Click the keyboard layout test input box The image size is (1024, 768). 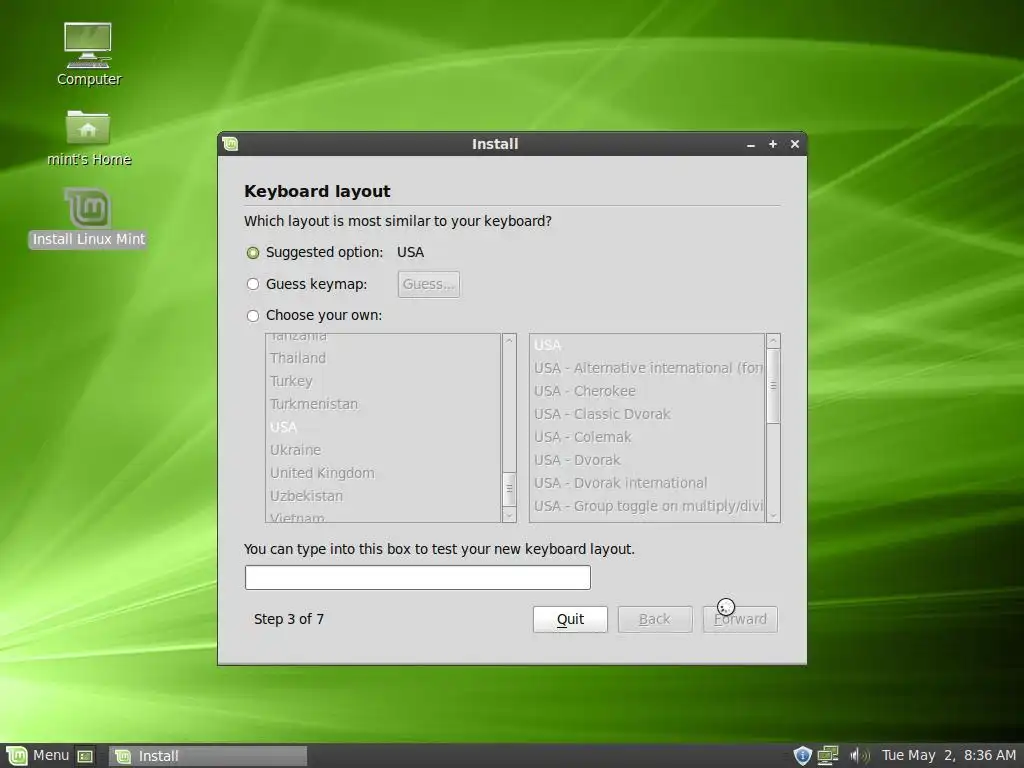418,578
